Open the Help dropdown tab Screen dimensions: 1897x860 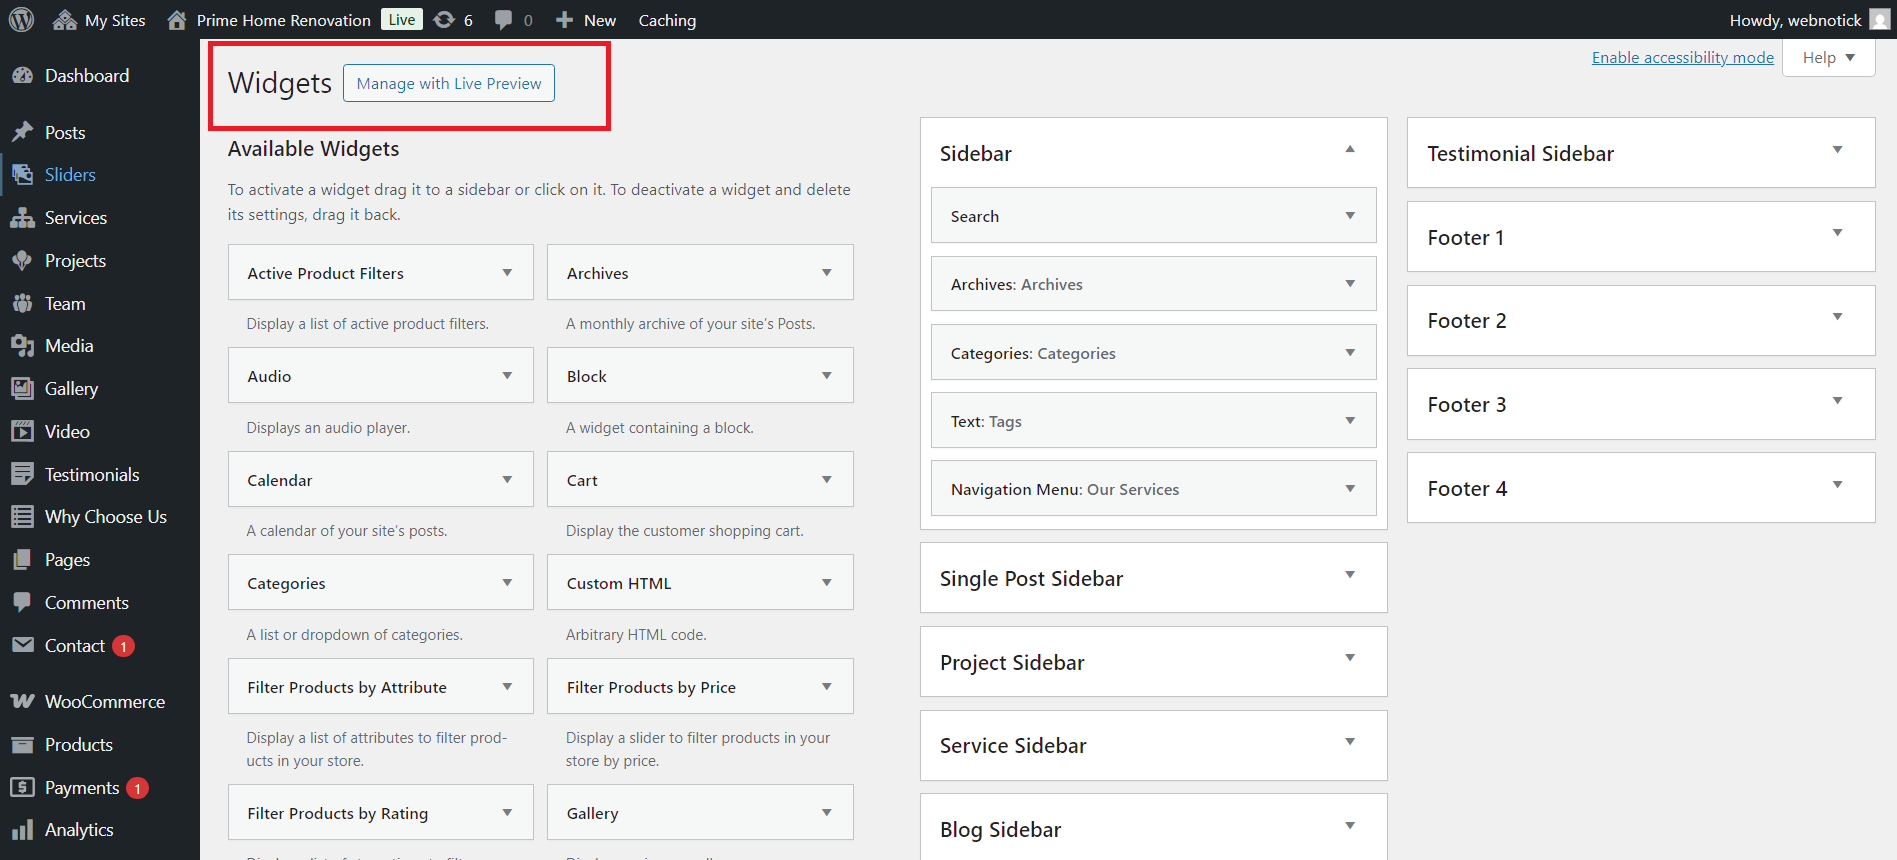1828,58
